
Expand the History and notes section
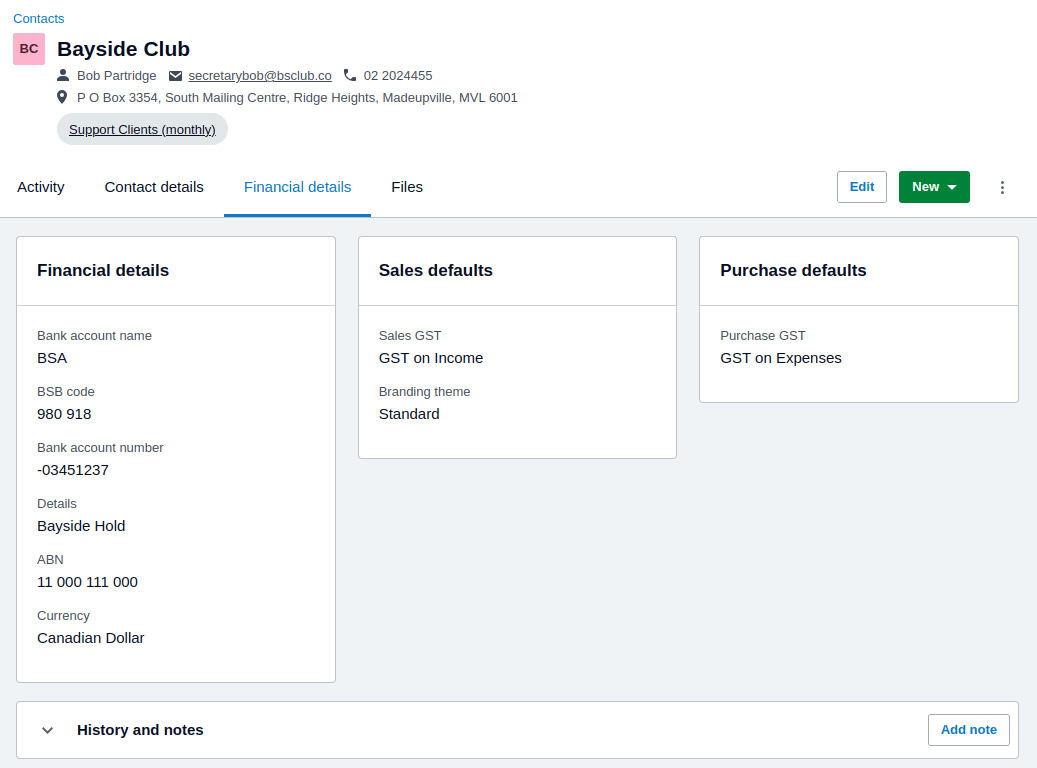coord(48,730)
